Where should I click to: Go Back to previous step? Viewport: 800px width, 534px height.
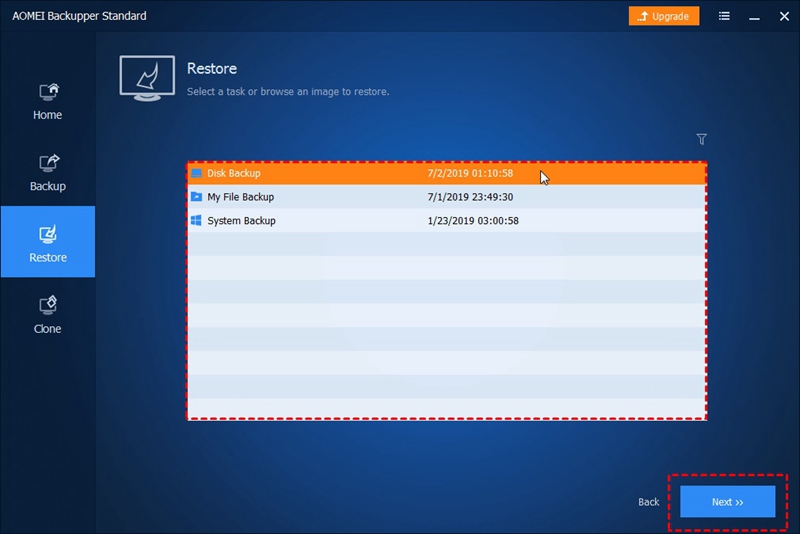click(648, 502)
